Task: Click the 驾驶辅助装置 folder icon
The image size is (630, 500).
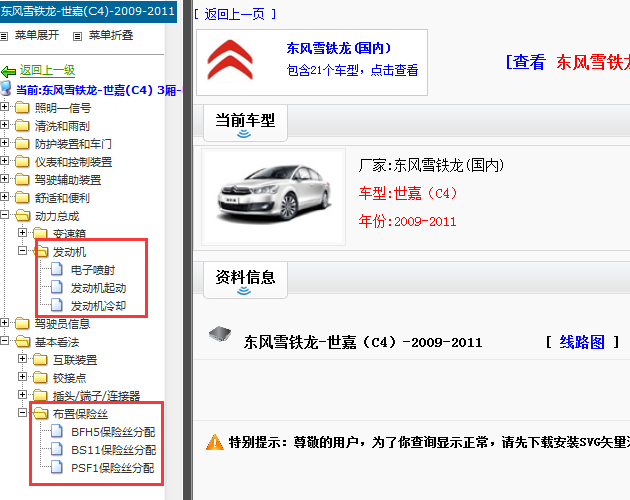Action: pos(22,179)
